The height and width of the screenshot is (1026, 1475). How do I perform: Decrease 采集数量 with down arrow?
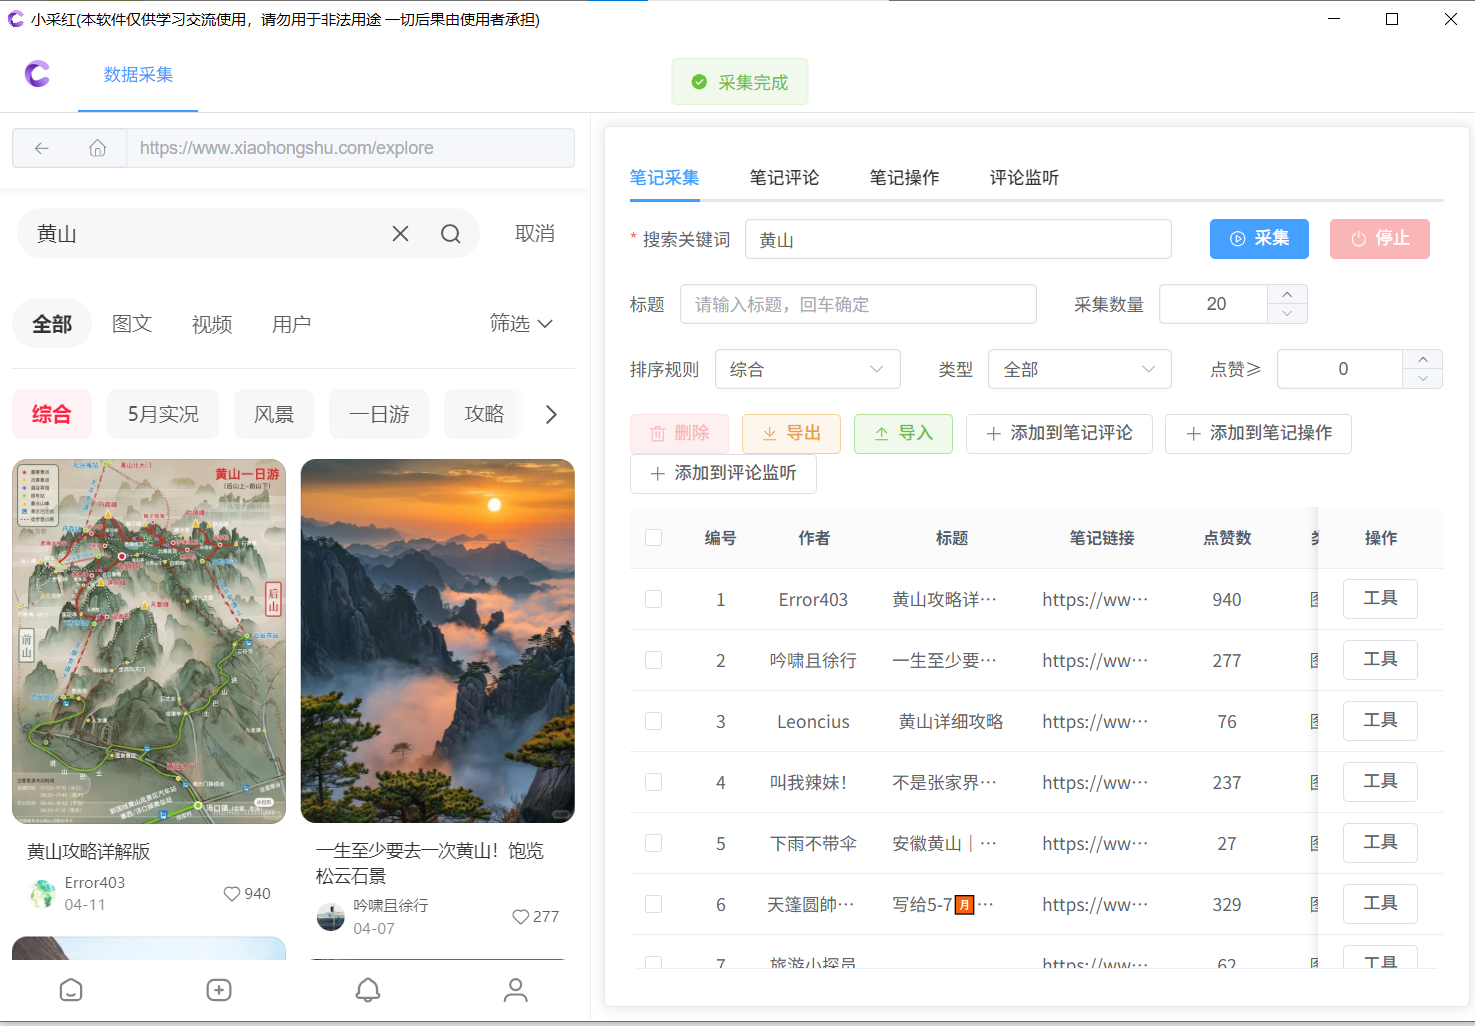point(1287,313)
